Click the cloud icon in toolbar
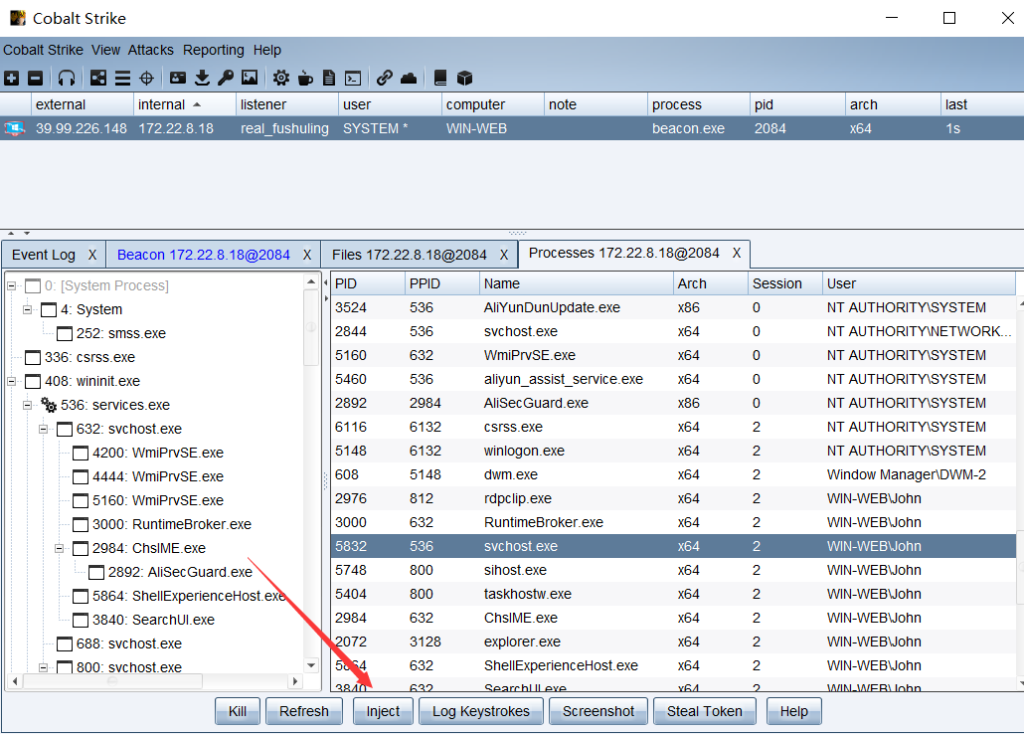1024x734 pixels. tap(408, 78)
